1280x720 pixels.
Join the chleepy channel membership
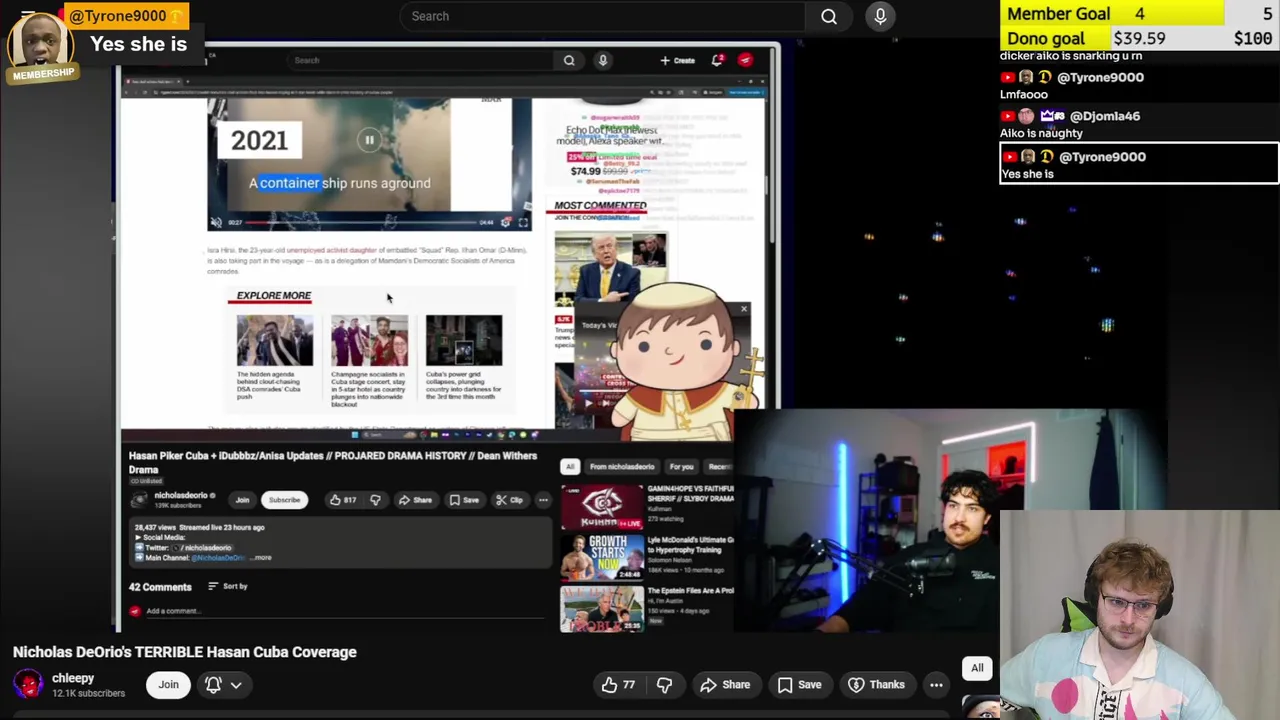pos(168,685)
